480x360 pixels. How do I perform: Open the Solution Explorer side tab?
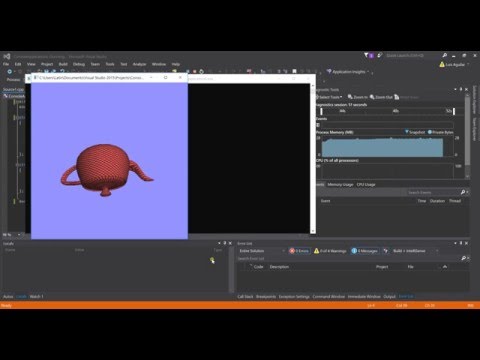coord(475,100)
